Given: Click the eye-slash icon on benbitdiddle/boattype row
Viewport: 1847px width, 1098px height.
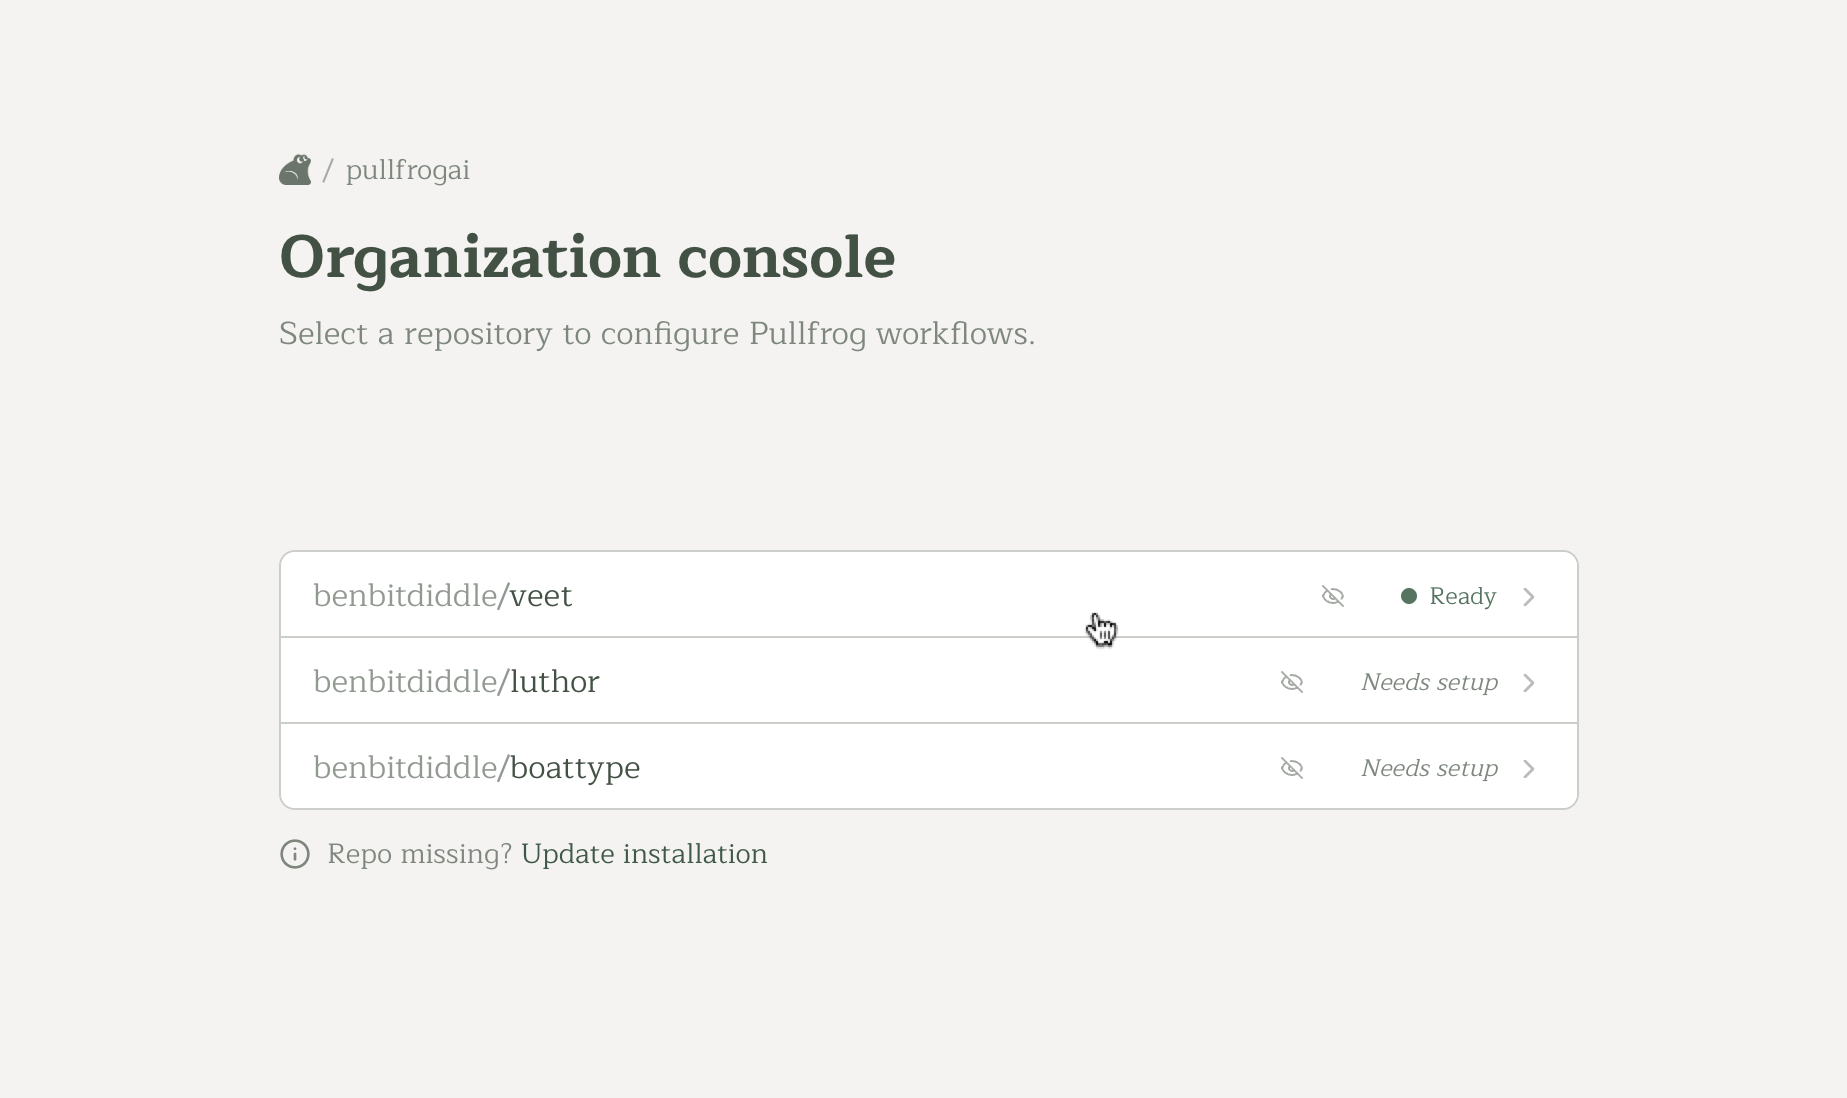Looking at the screenshot, I should click(1292, 768).
